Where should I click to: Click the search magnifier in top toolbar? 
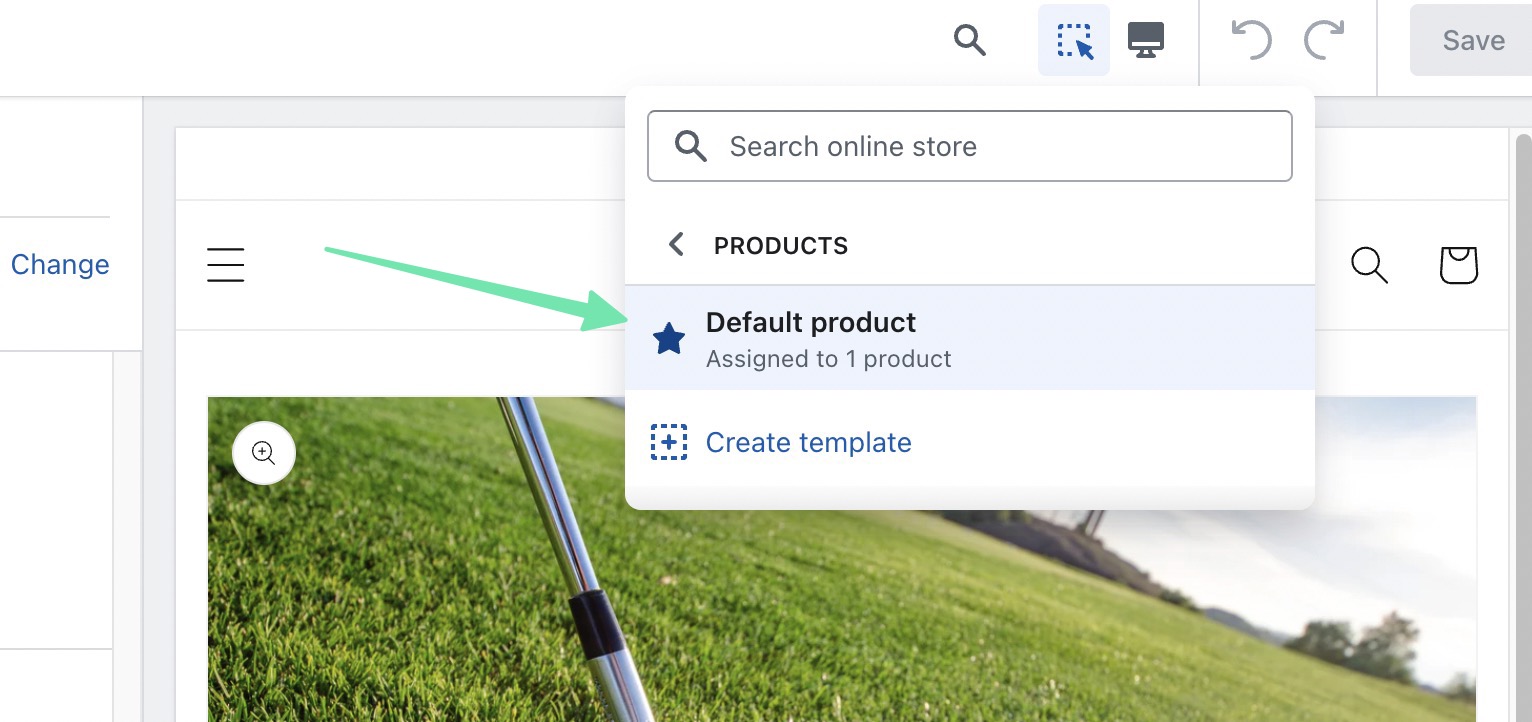[x=970, y=40]
